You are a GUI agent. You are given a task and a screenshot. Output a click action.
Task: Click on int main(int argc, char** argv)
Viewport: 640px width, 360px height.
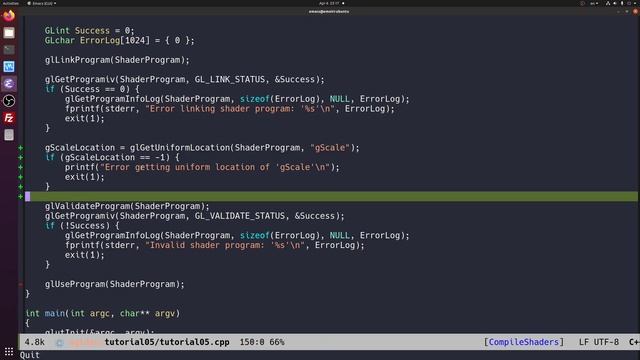tap(102, 313)
